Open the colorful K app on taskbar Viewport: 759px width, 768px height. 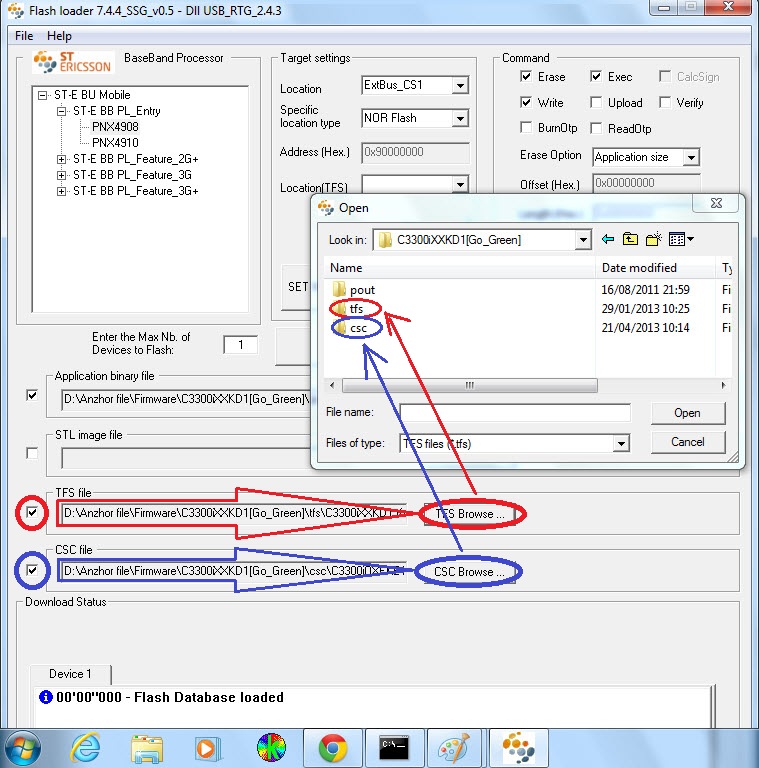(x=271, y=748)
